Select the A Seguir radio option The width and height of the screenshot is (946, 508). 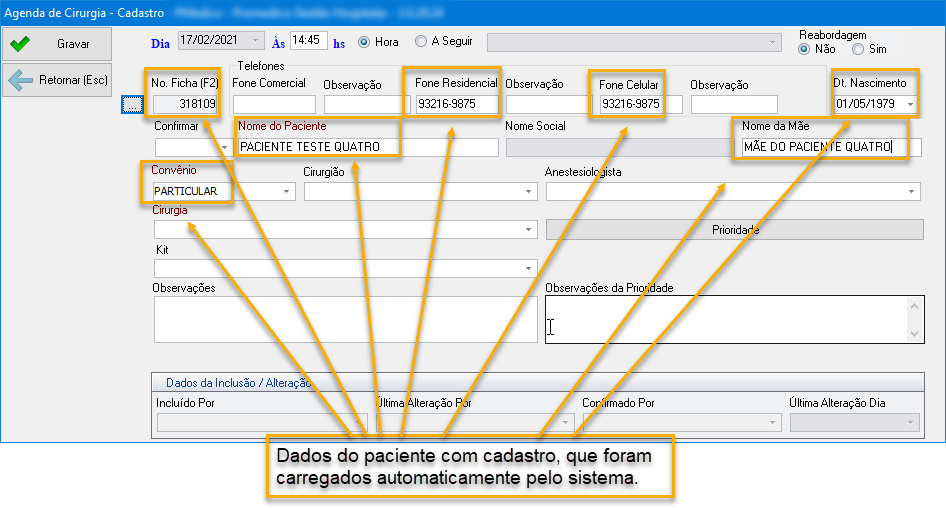point(421,42)
